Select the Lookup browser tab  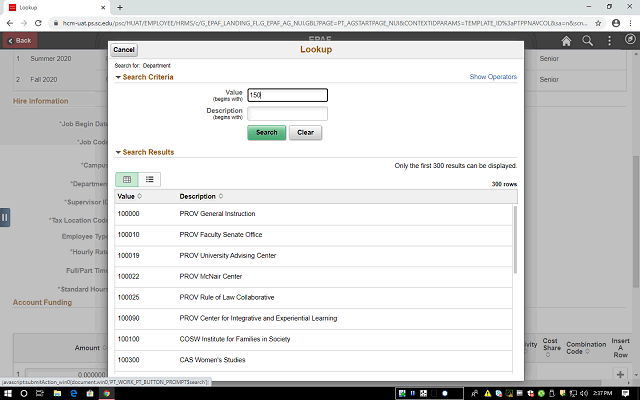point(56,7)
